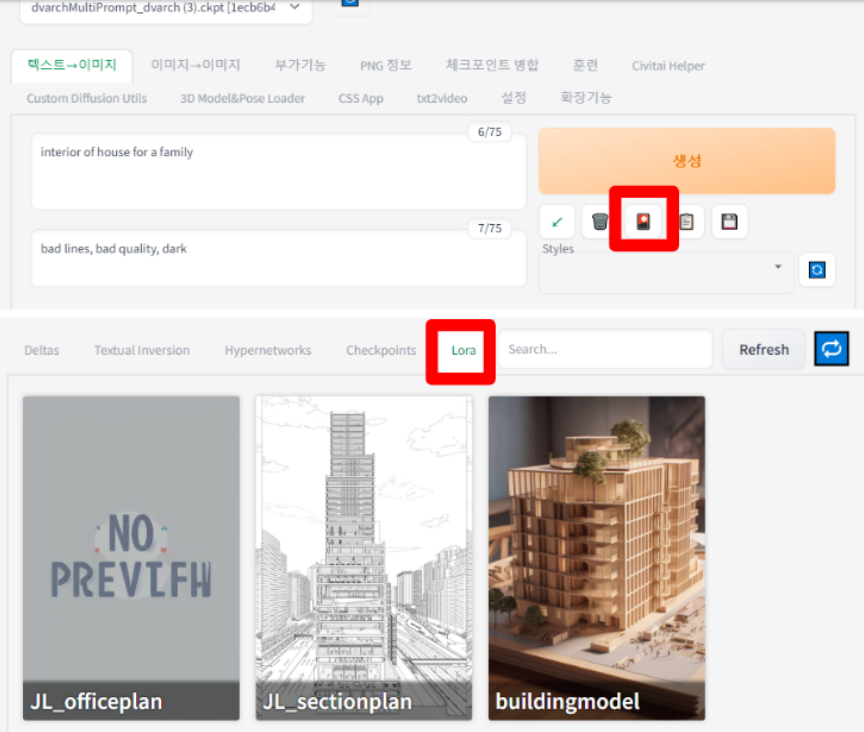Select the Hypernetworks tab
The image size is (864, 732).
tap(267, 350)
